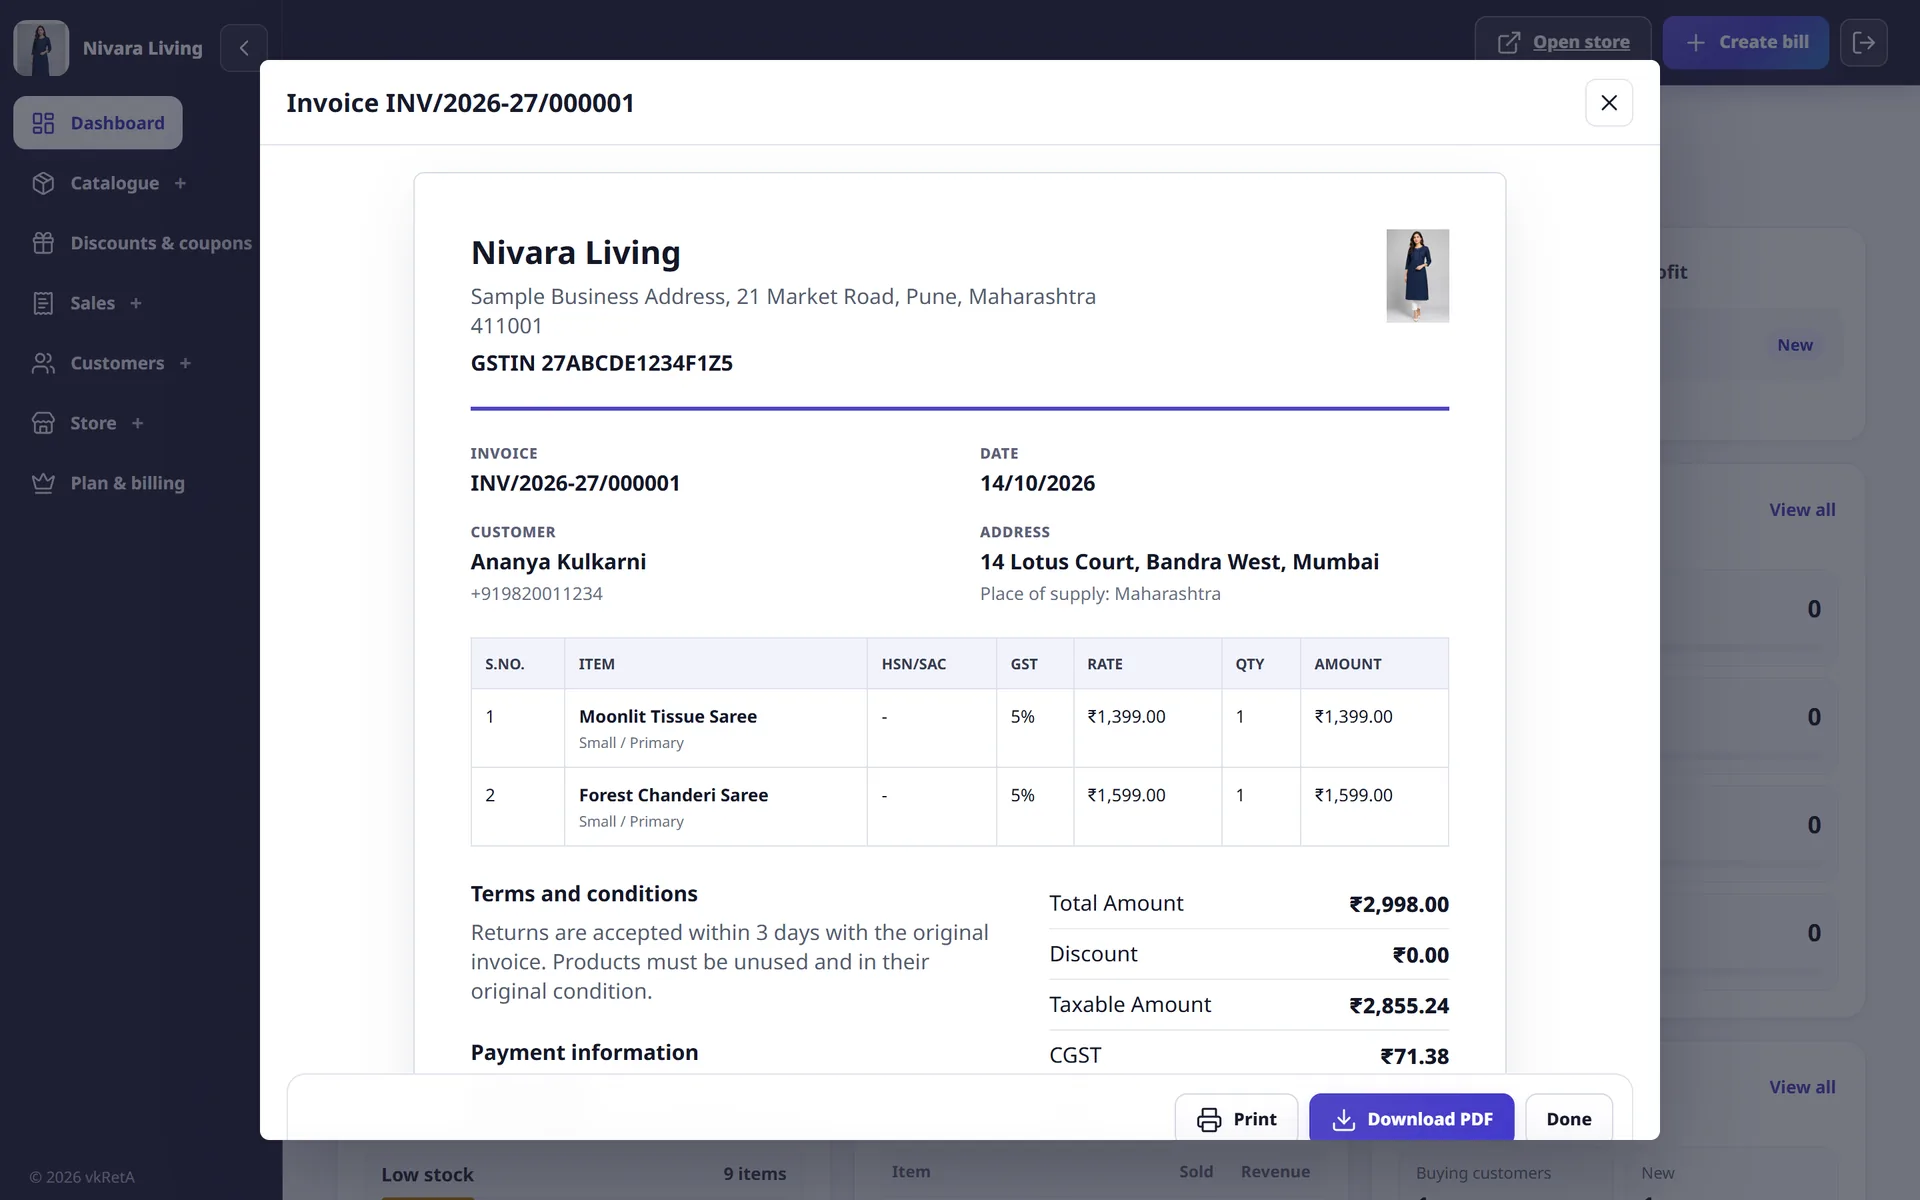Screen dimensions: 1920x1200
Task: Expand Catalogue using its plus sign
Action: pyautogui.click(x=180, y=183)
